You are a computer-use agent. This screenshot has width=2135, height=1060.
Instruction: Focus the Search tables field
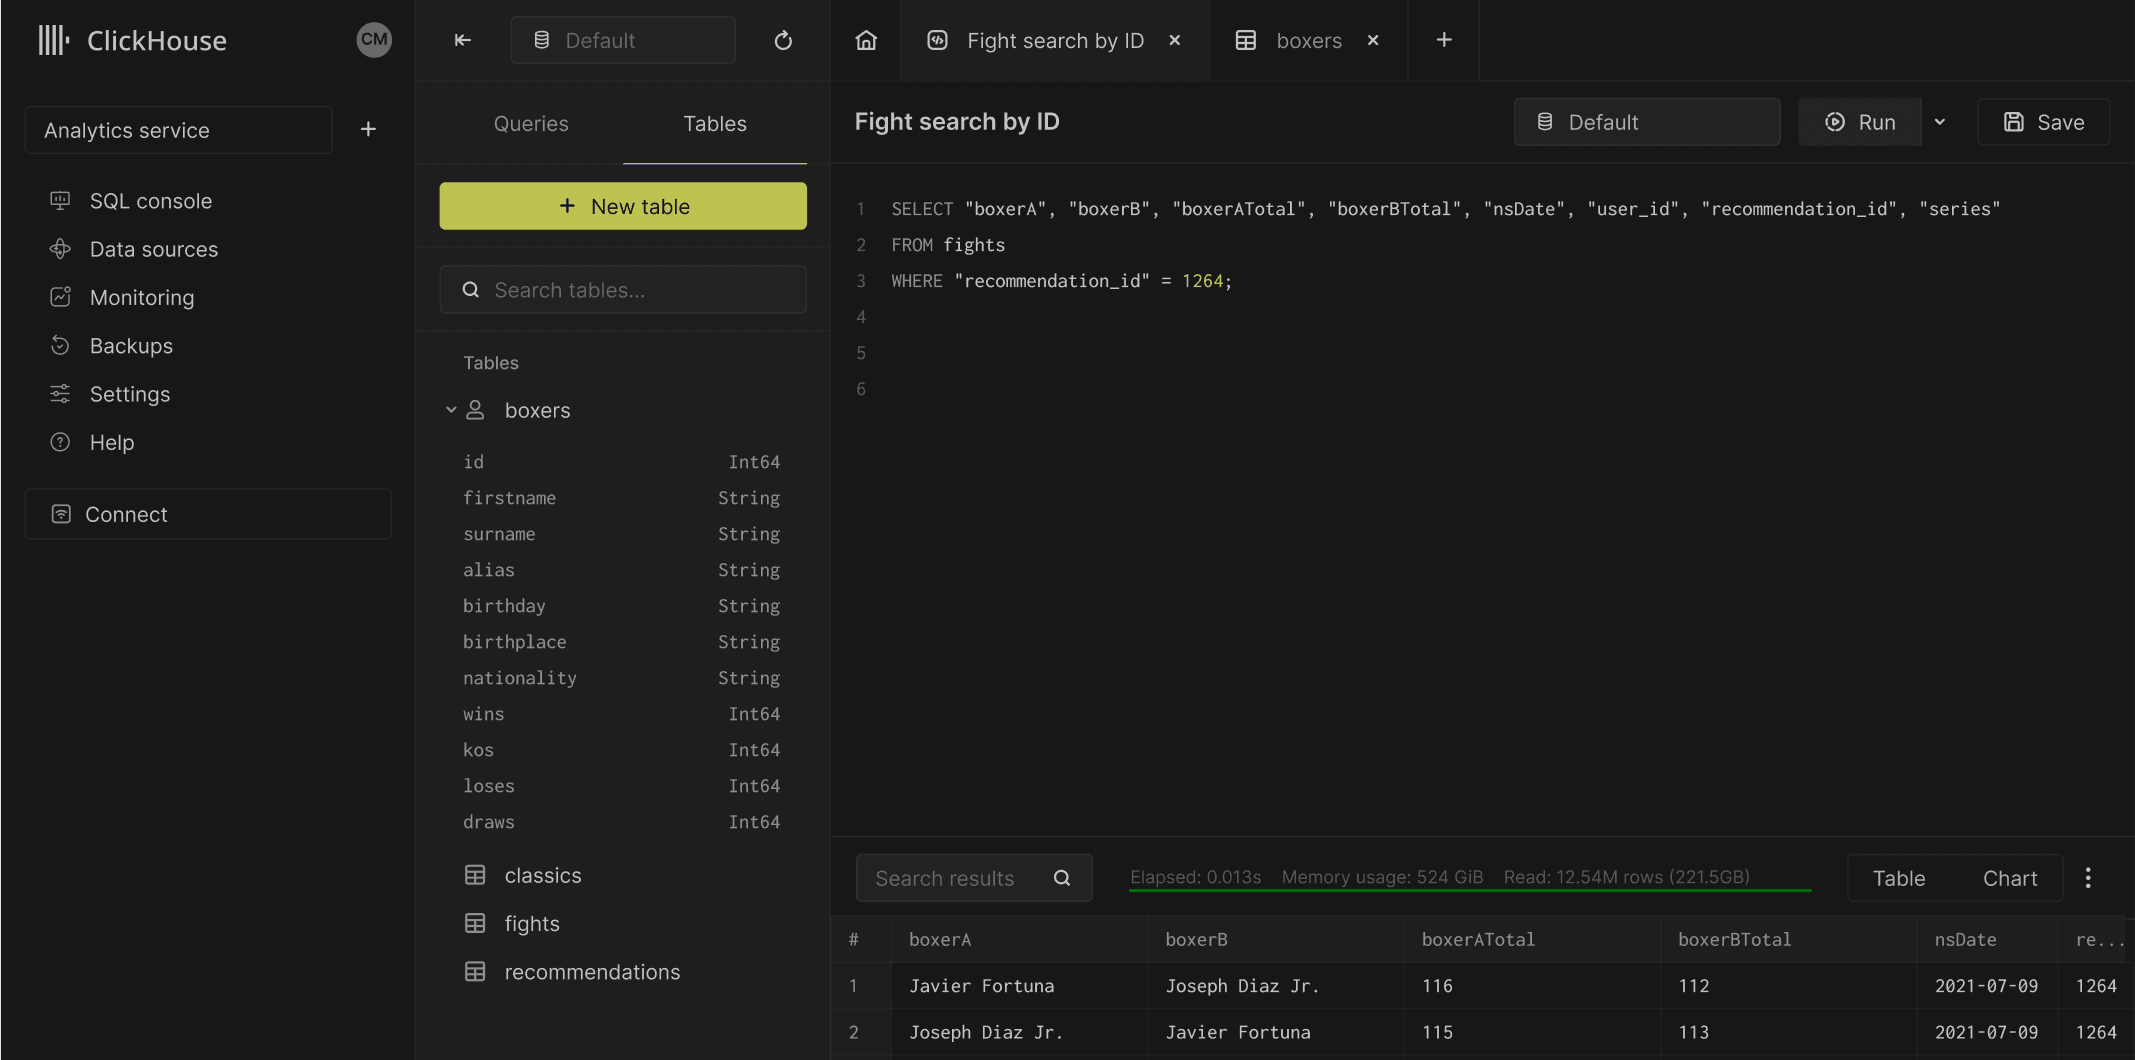click(x=623, y=290)
